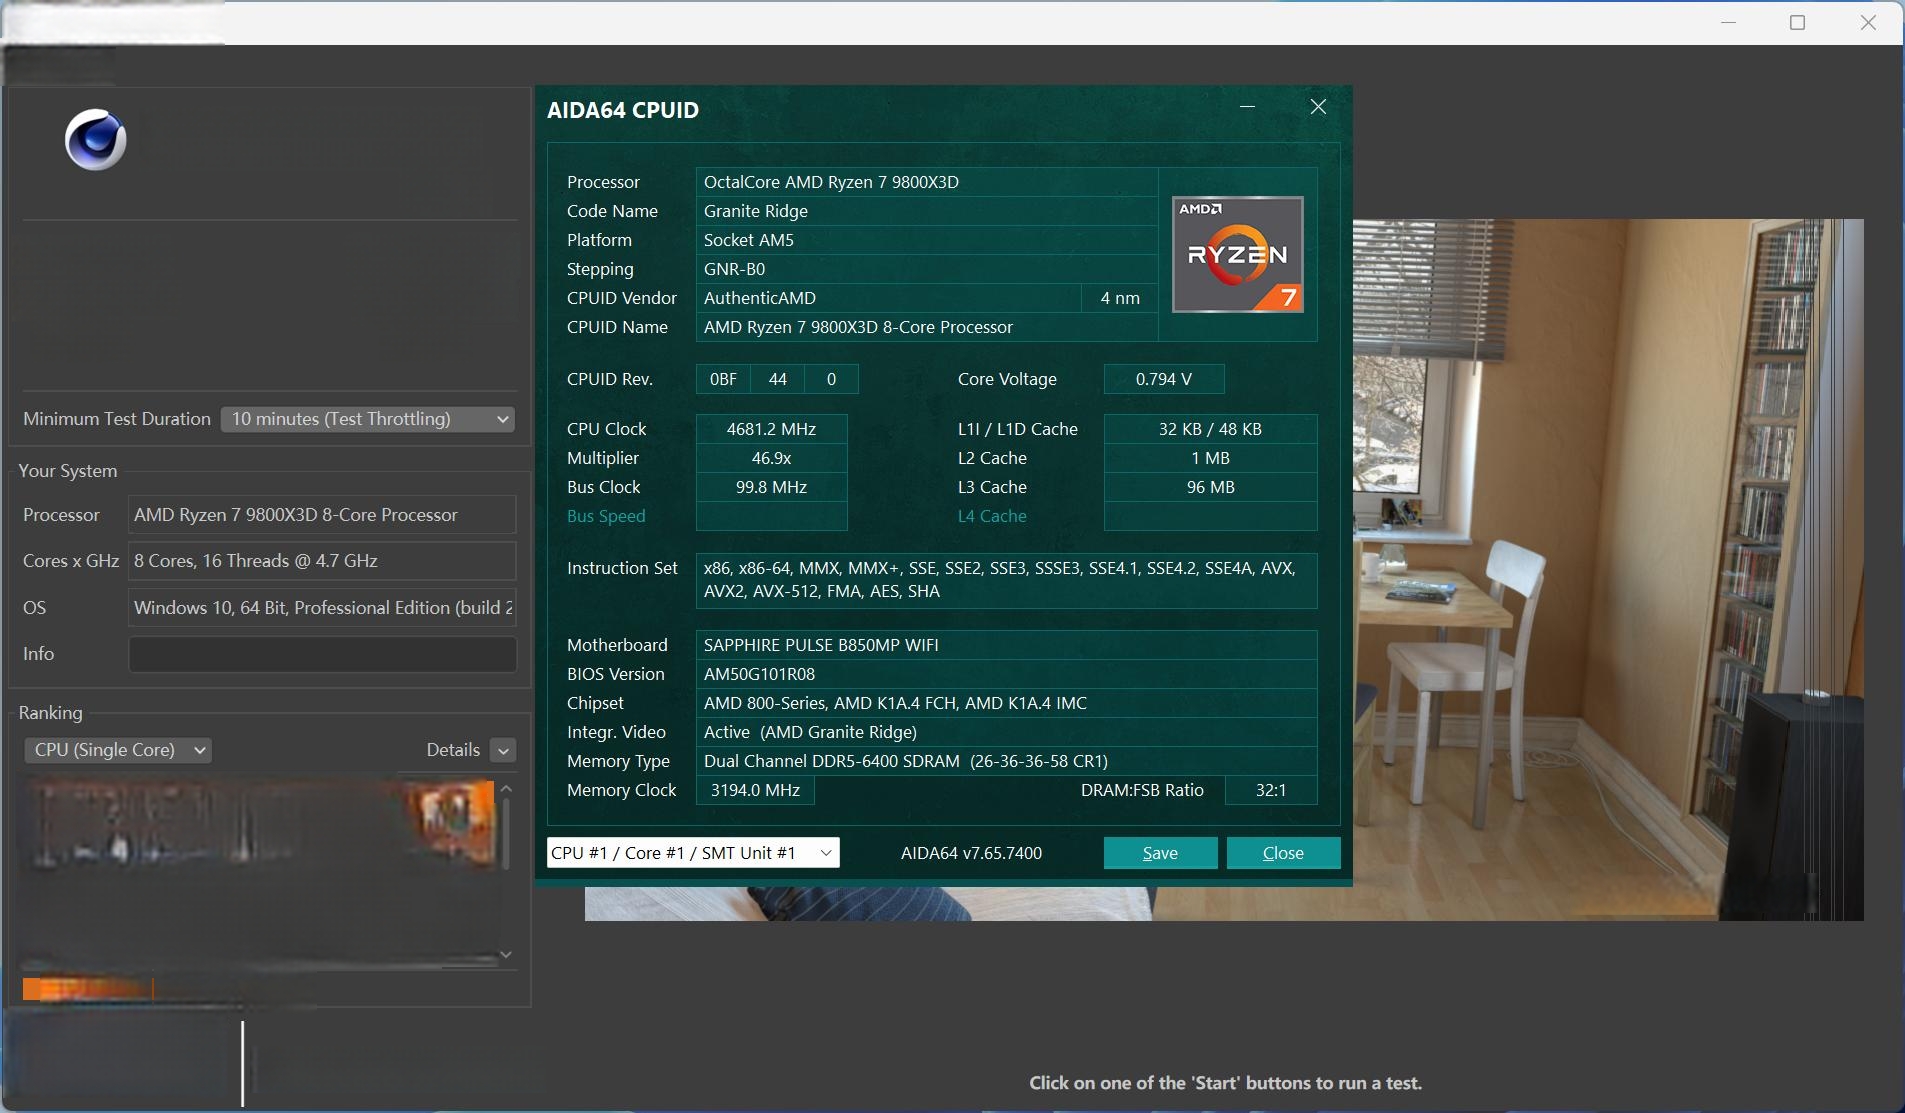The image size is (1905, 1113).
Task: Click the Bus Clock value 99.8 MHz
Action: point(771,487)
